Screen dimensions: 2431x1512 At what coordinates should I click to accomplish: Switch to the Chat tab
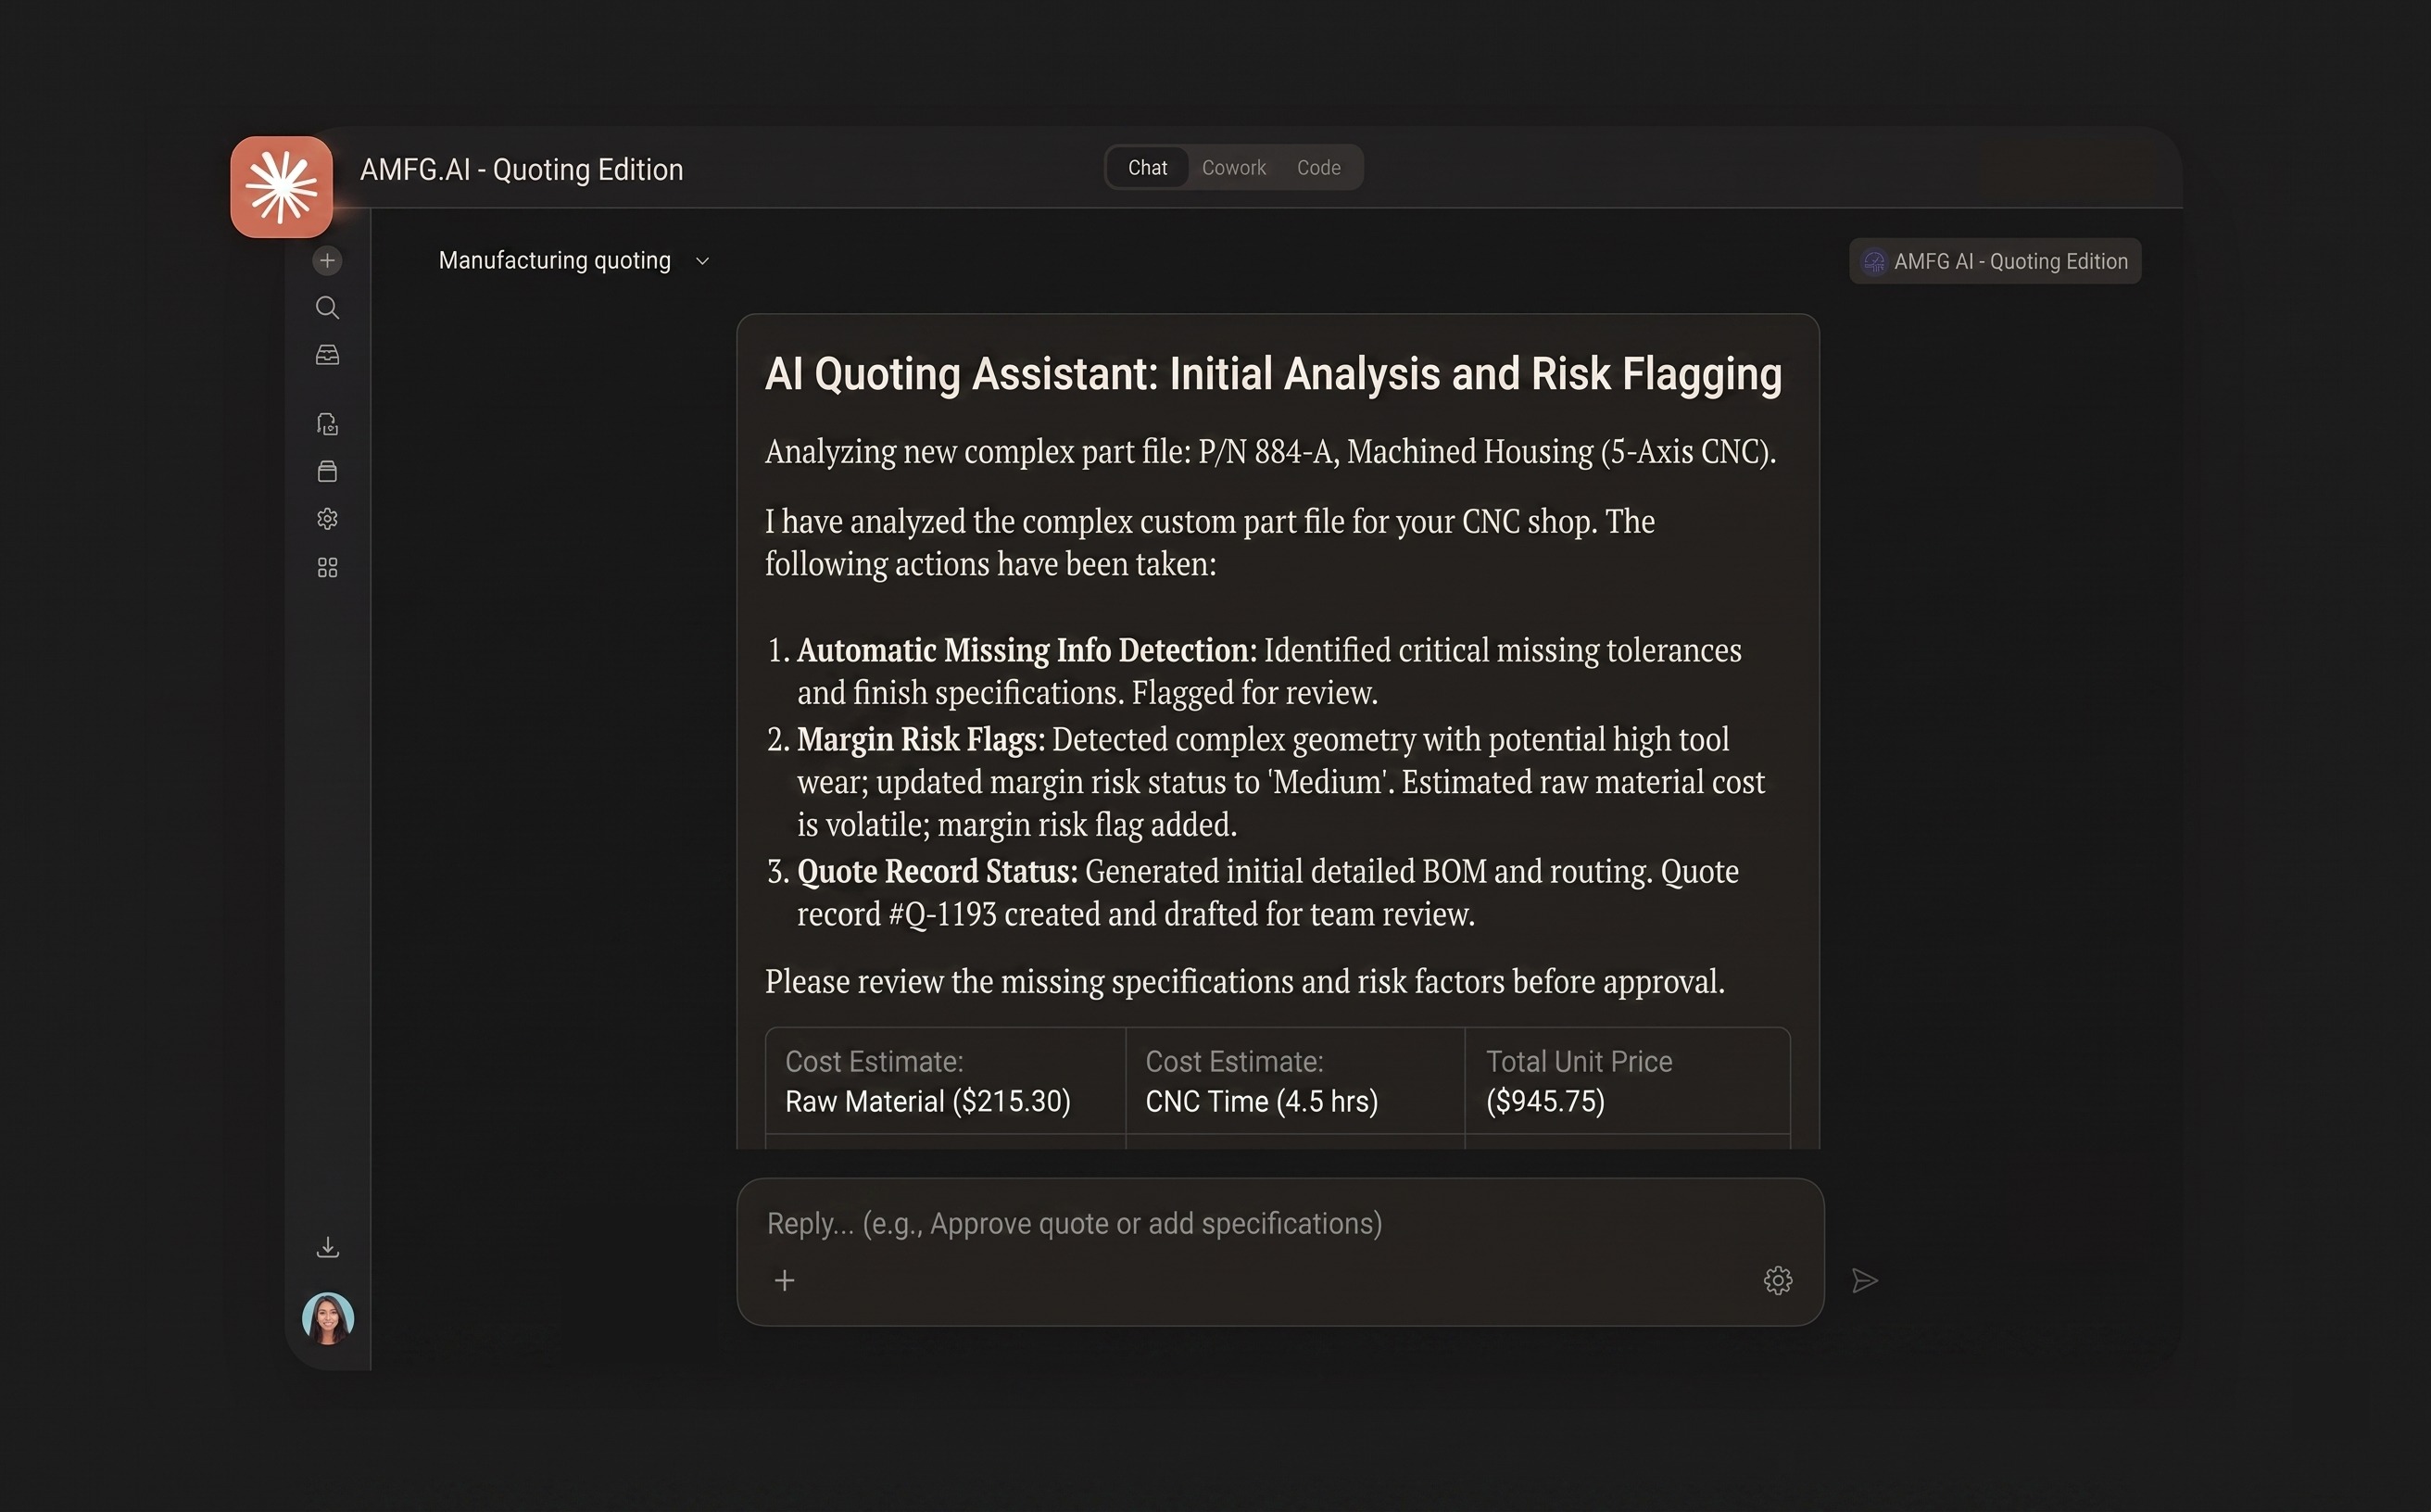click(1148, 168)
